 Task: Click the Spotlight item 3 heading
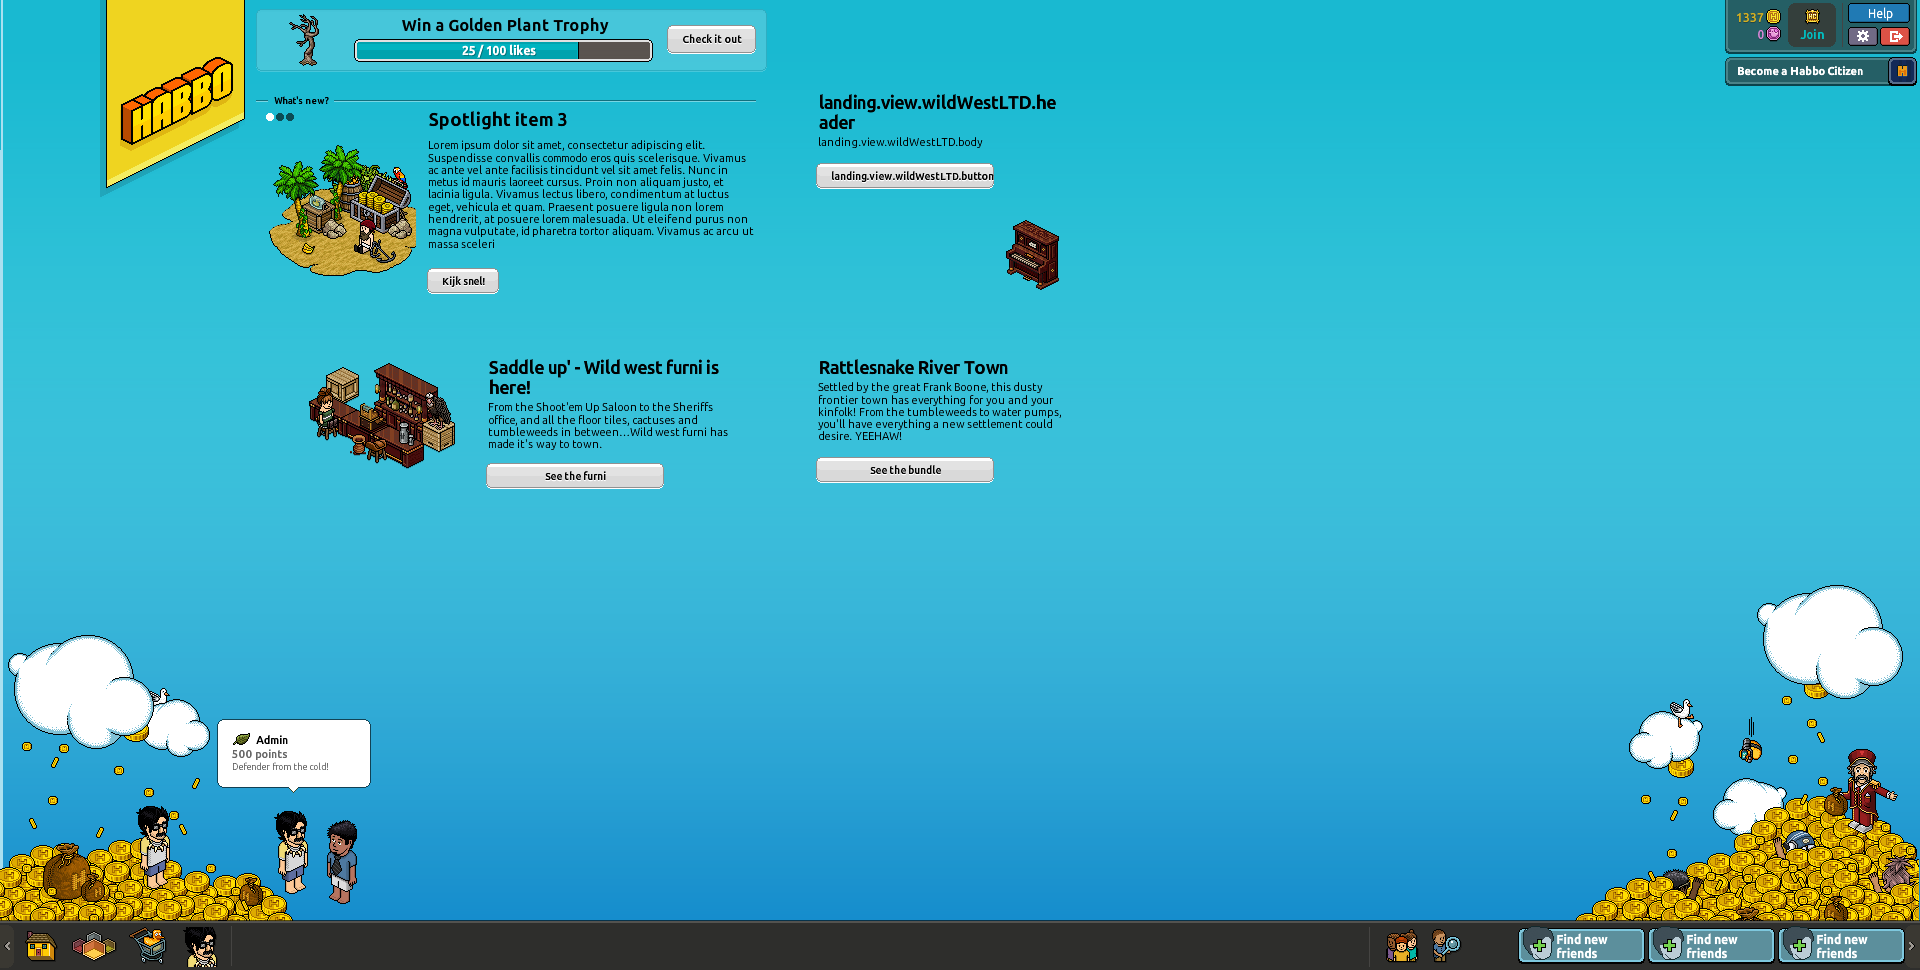pyautogui.click(x=497, y=120)
